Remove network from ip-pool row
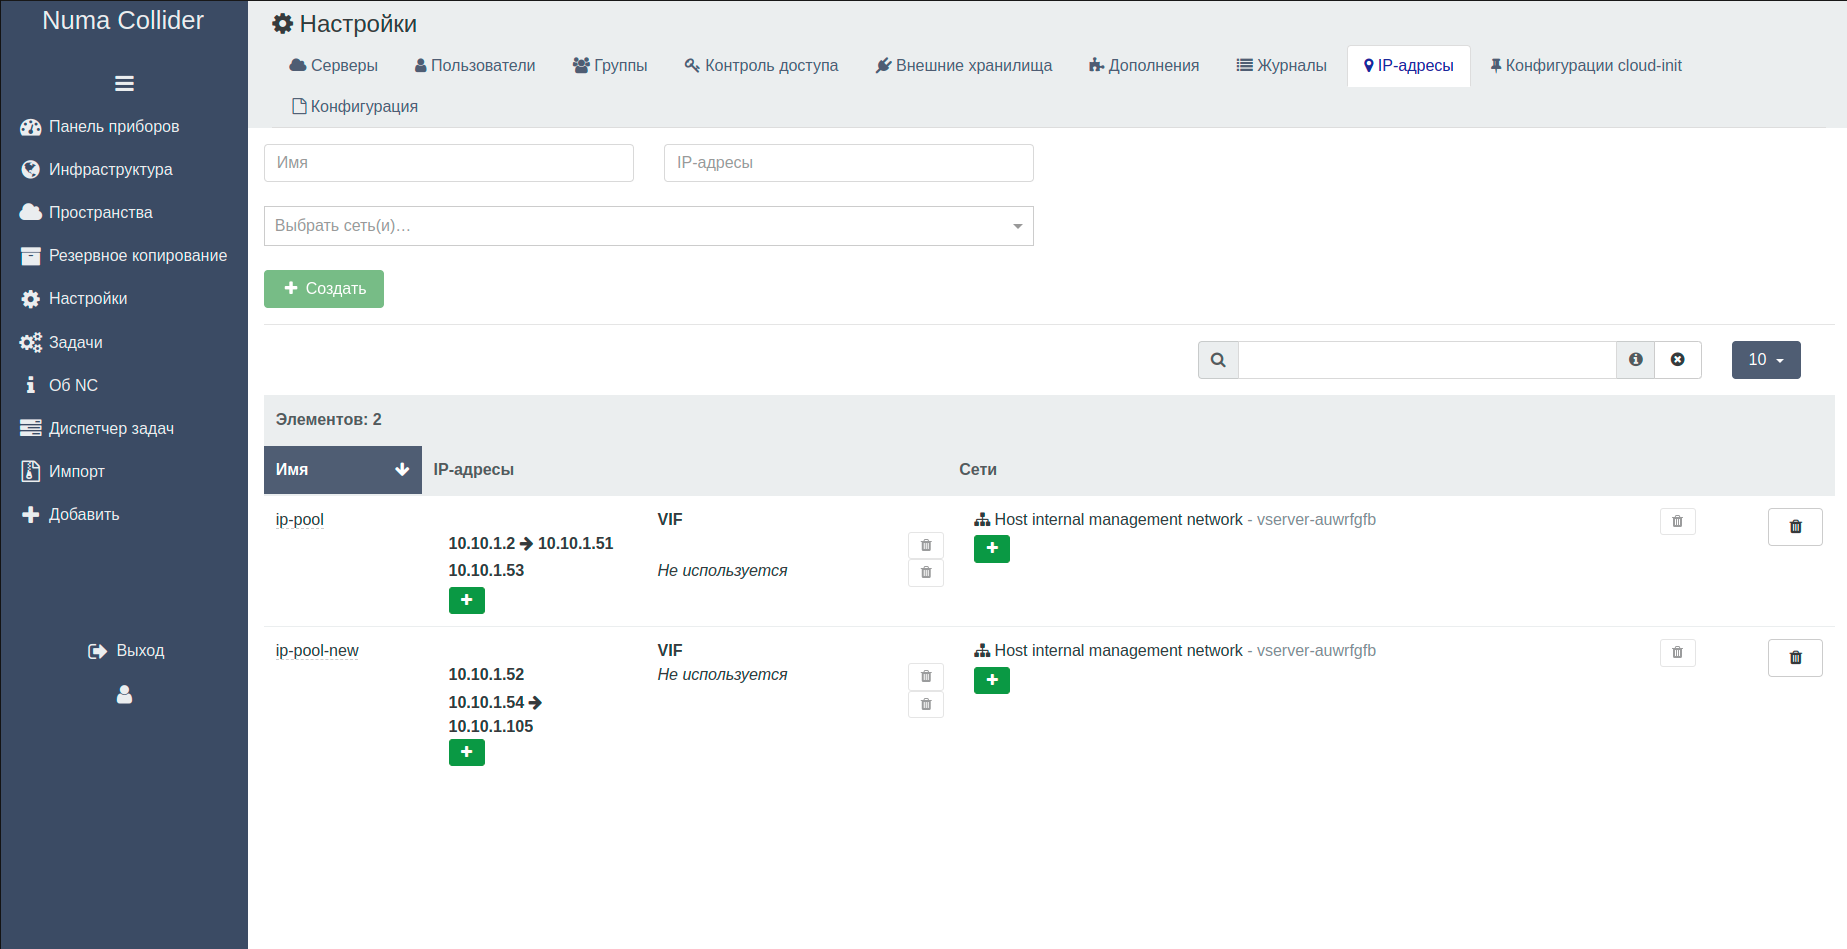Image resolution: width=1847 pixels, height=949 pixels. (x=1678, y=522)
